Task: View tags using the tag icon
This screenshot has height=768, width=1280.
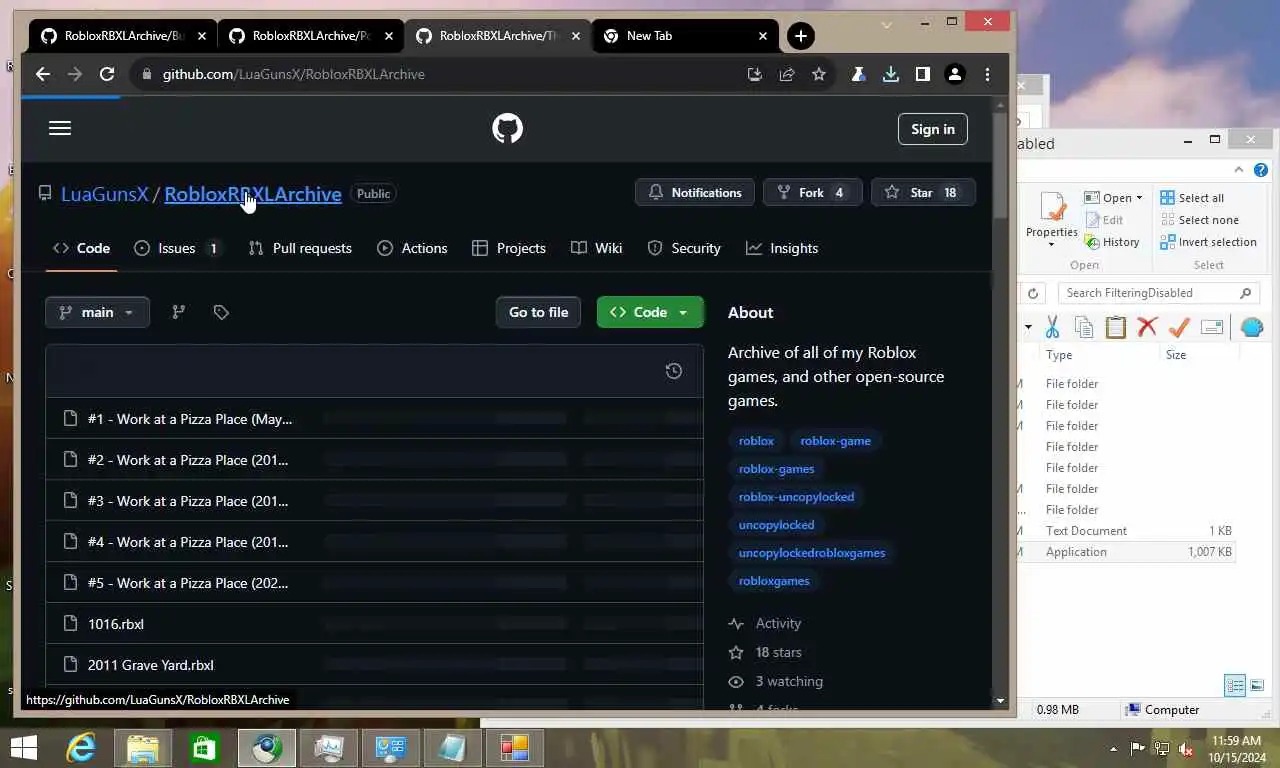Action: coord(221,312)
